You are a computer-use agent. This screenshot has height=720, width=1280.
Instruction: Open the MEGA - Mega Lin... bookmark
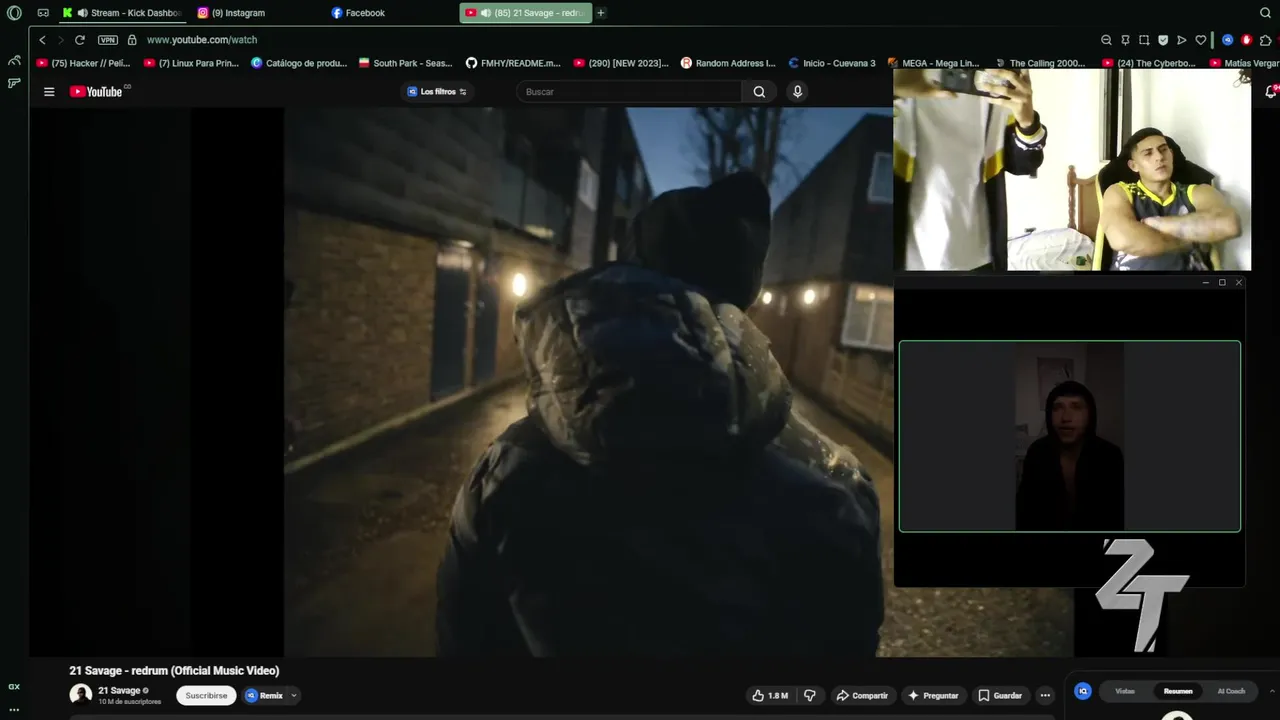coord(933,63)
